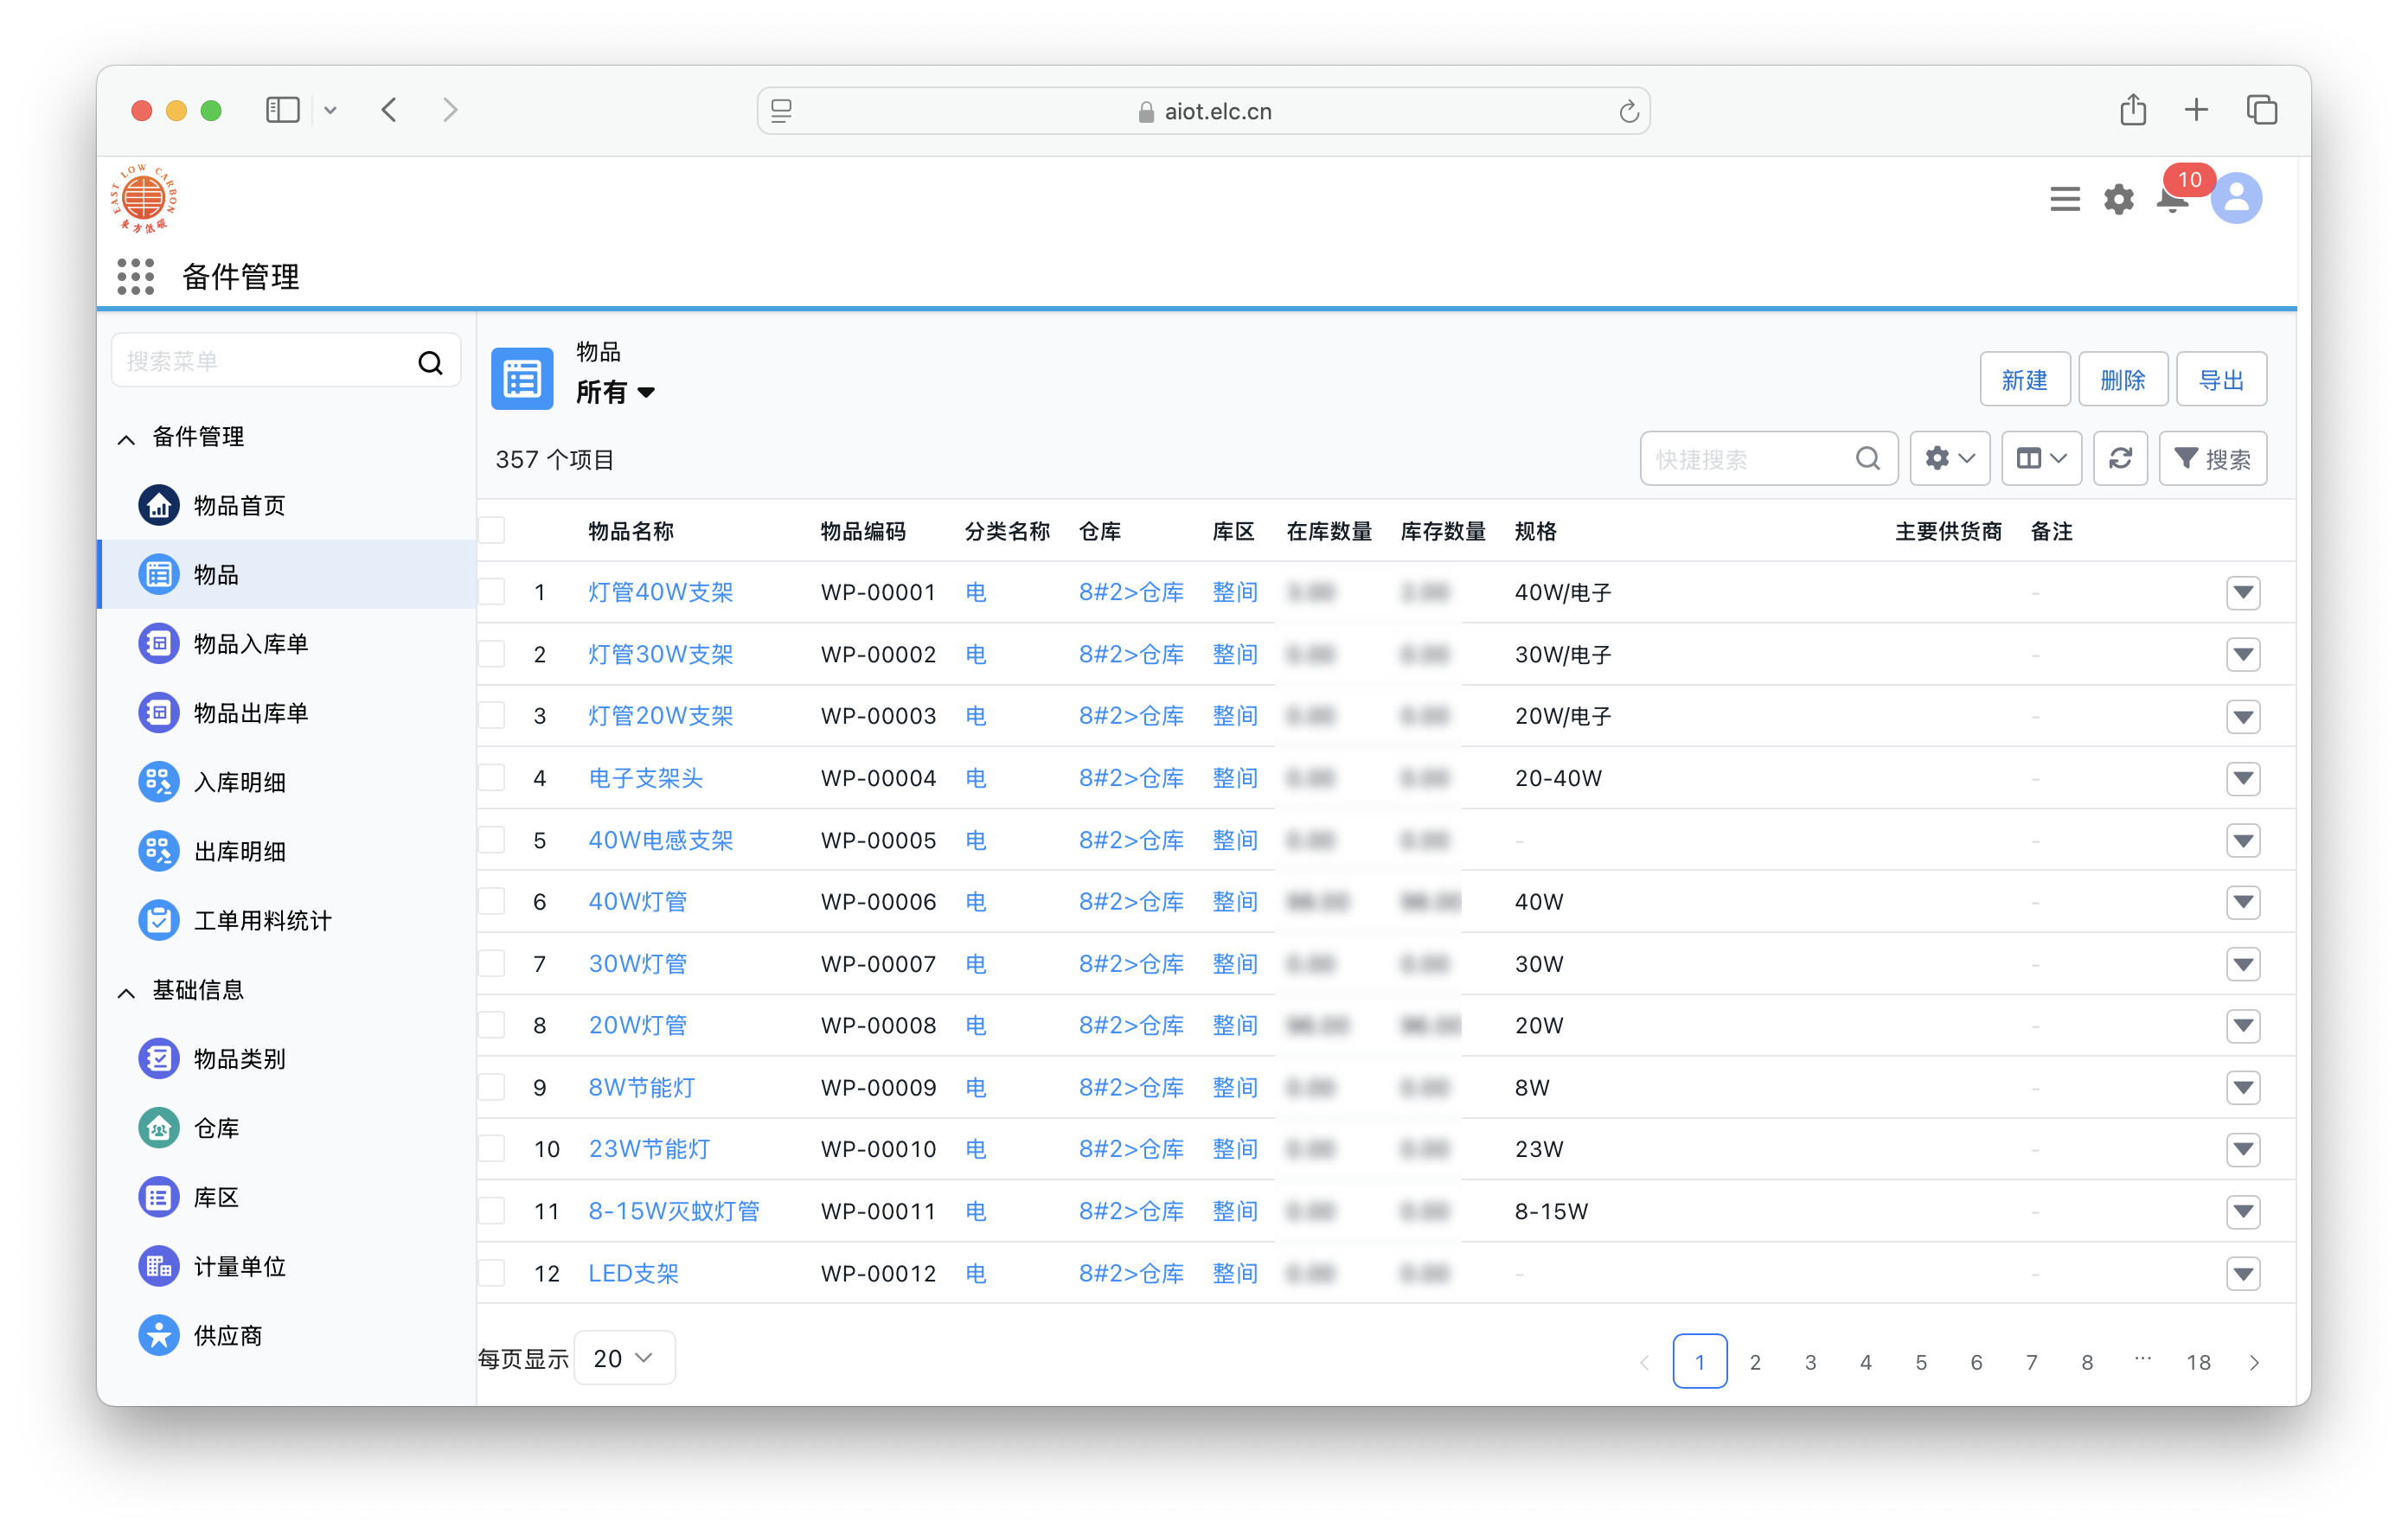Go to next page arrow

(x=2254, y=1362)
